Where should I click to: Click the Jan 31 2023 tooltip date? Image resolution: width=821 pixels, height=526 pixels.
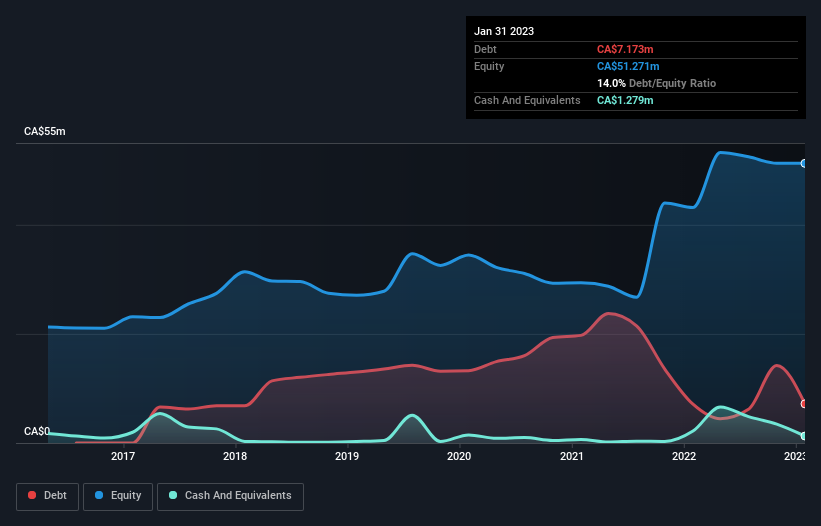coord(504,31)
